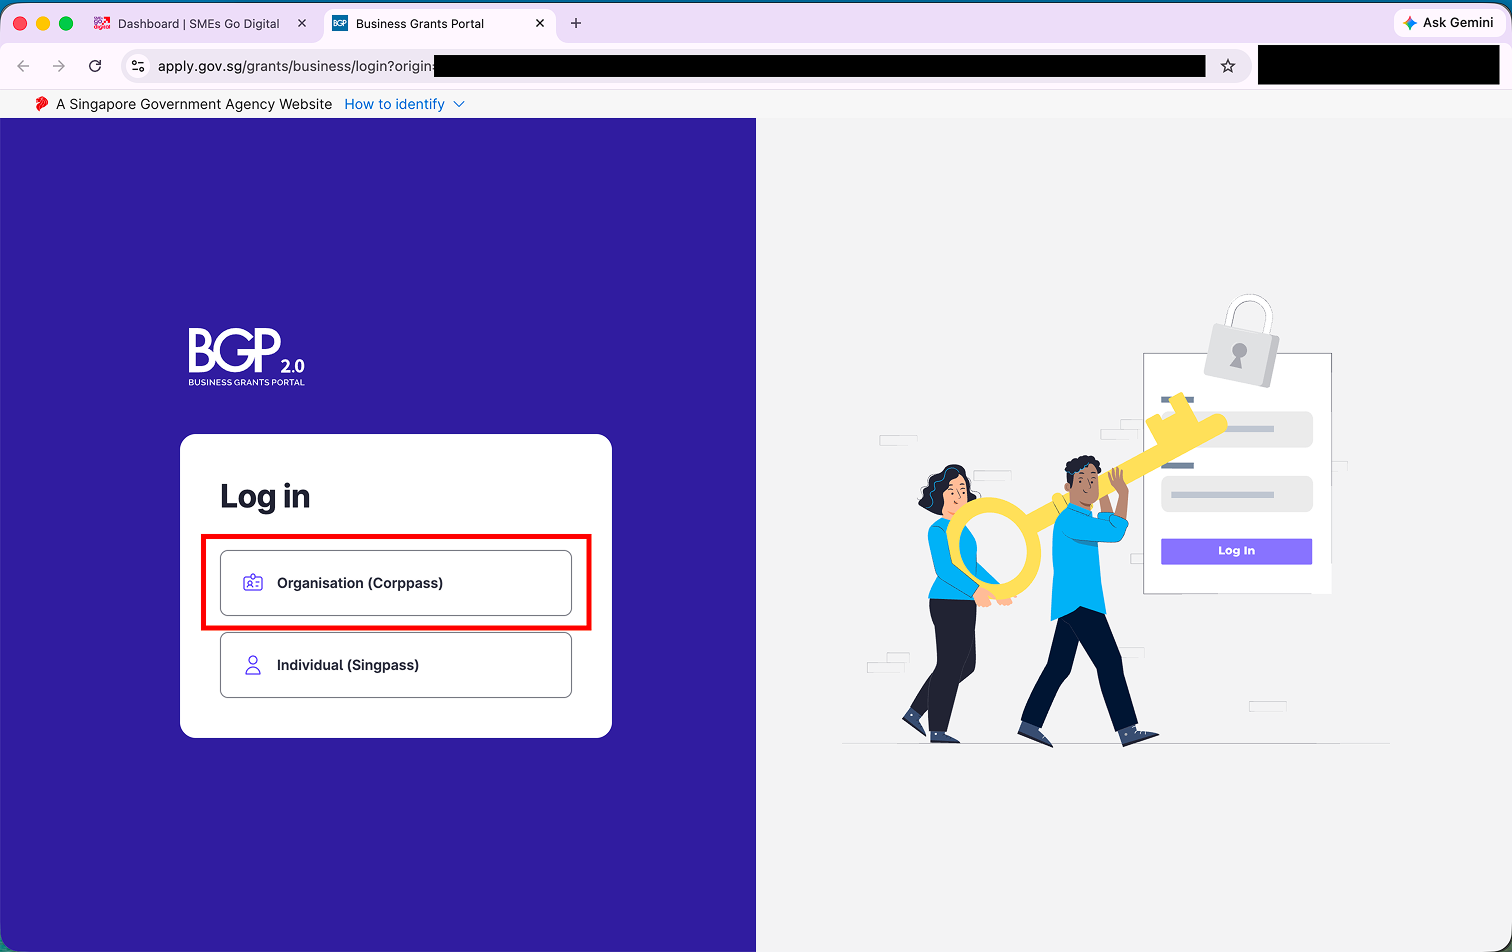1512x952 pixels.
Task: Click the green macOS fullscreen window button
Action: pyautogui.click(x=66, y=23)
